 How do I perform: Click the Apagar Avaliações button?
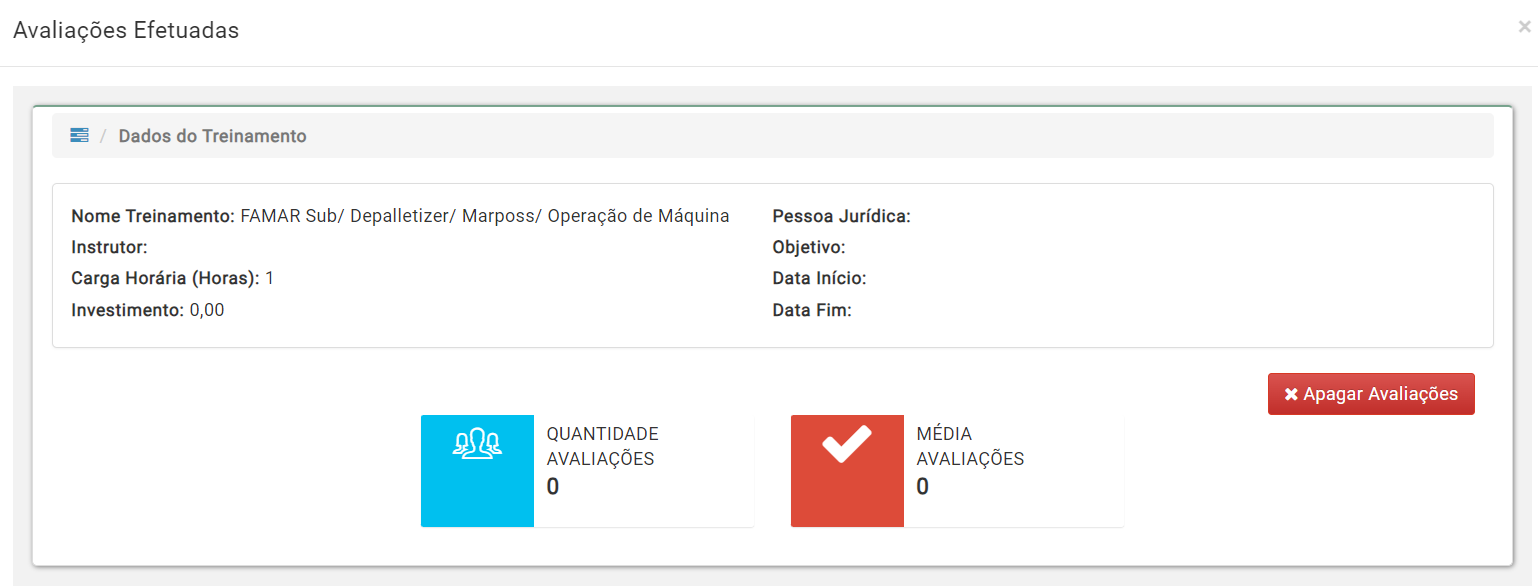click(1371, 394)
